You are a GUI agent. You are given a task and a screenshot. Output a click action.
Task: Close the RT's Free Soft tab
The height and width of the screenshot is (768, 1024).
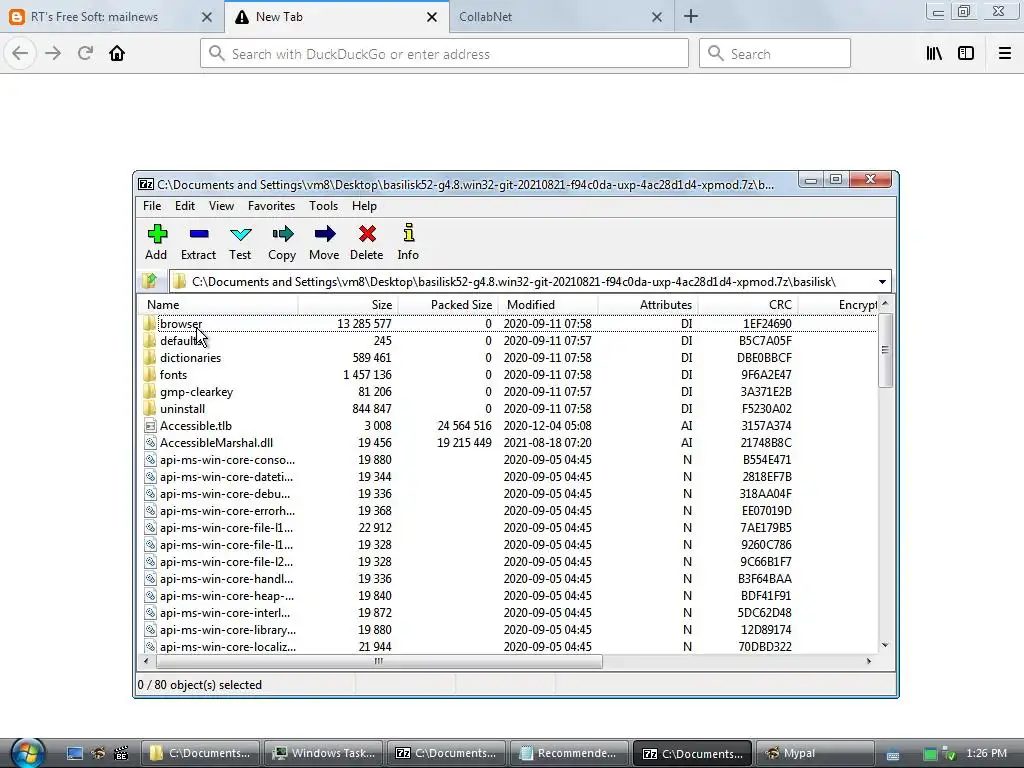(x=206, y=17)
